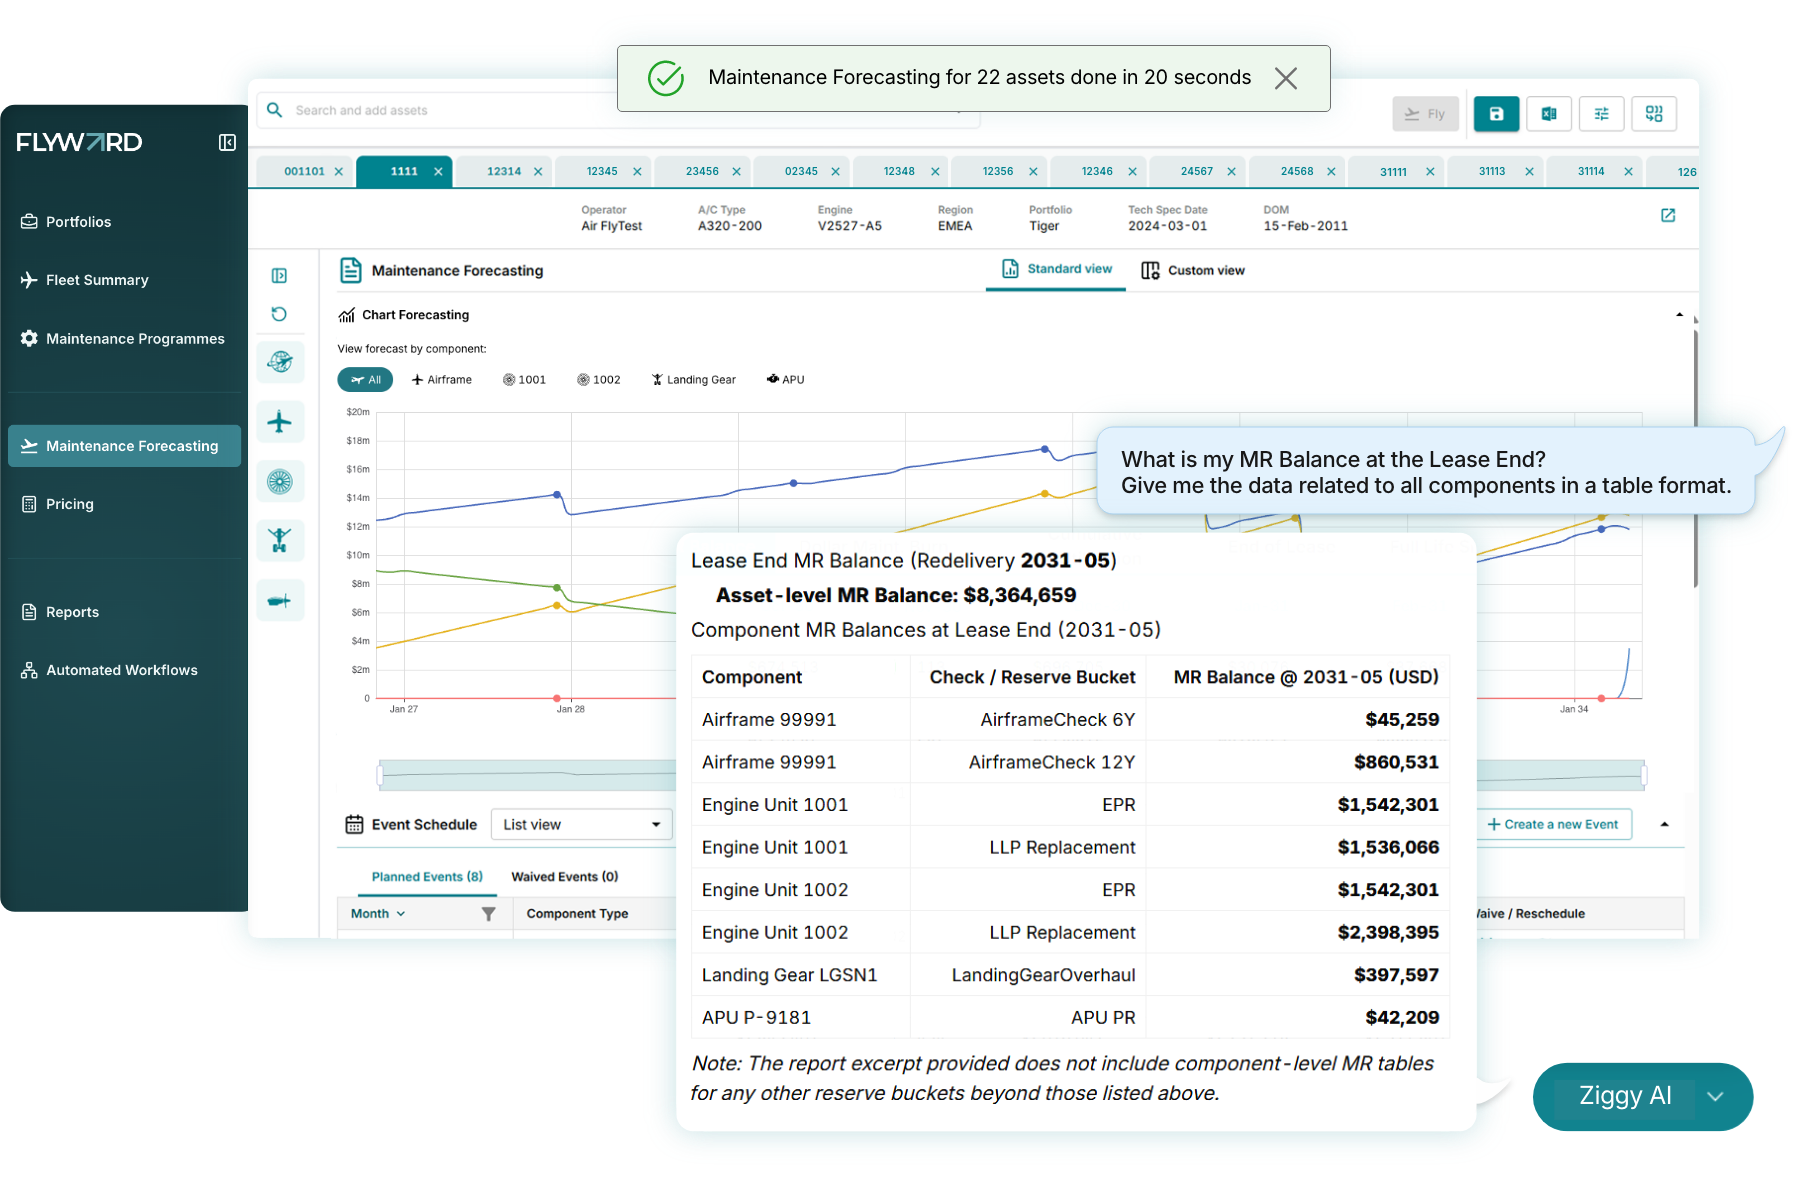Collapse the sidebar using the panel icon

227,143
